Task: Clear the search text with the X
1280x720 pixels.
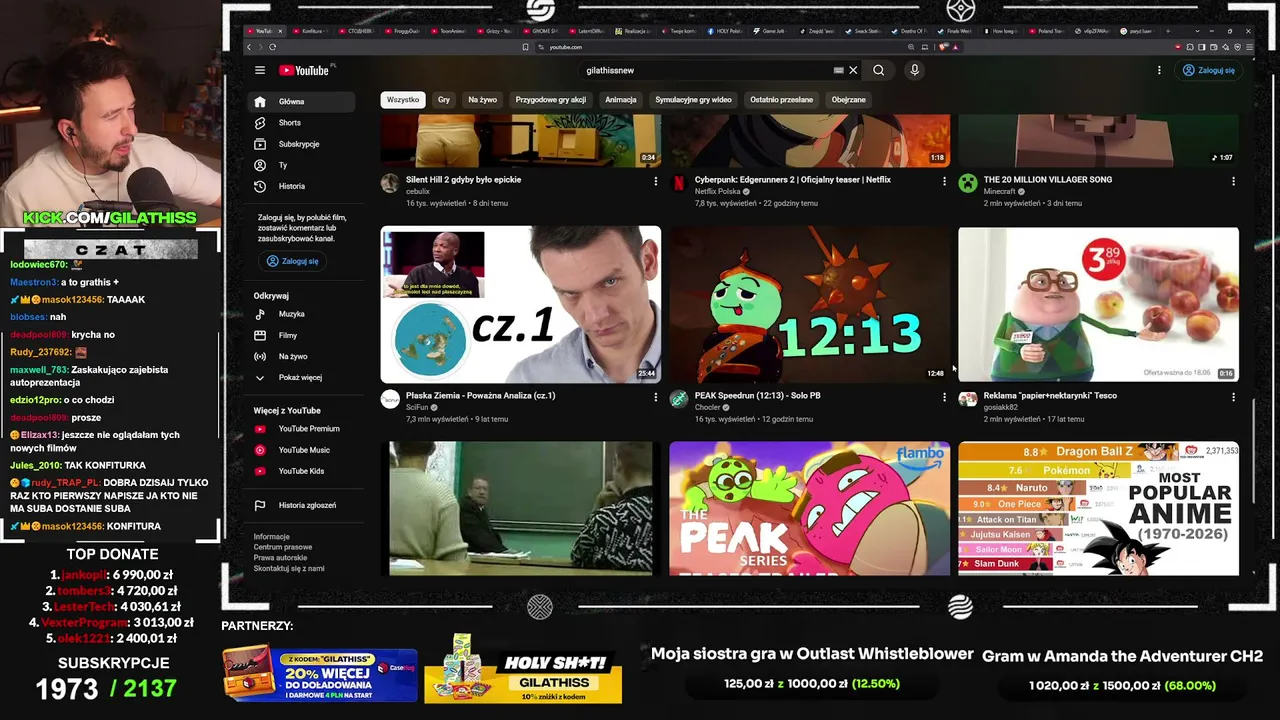Action: click(x=853, y=70)
